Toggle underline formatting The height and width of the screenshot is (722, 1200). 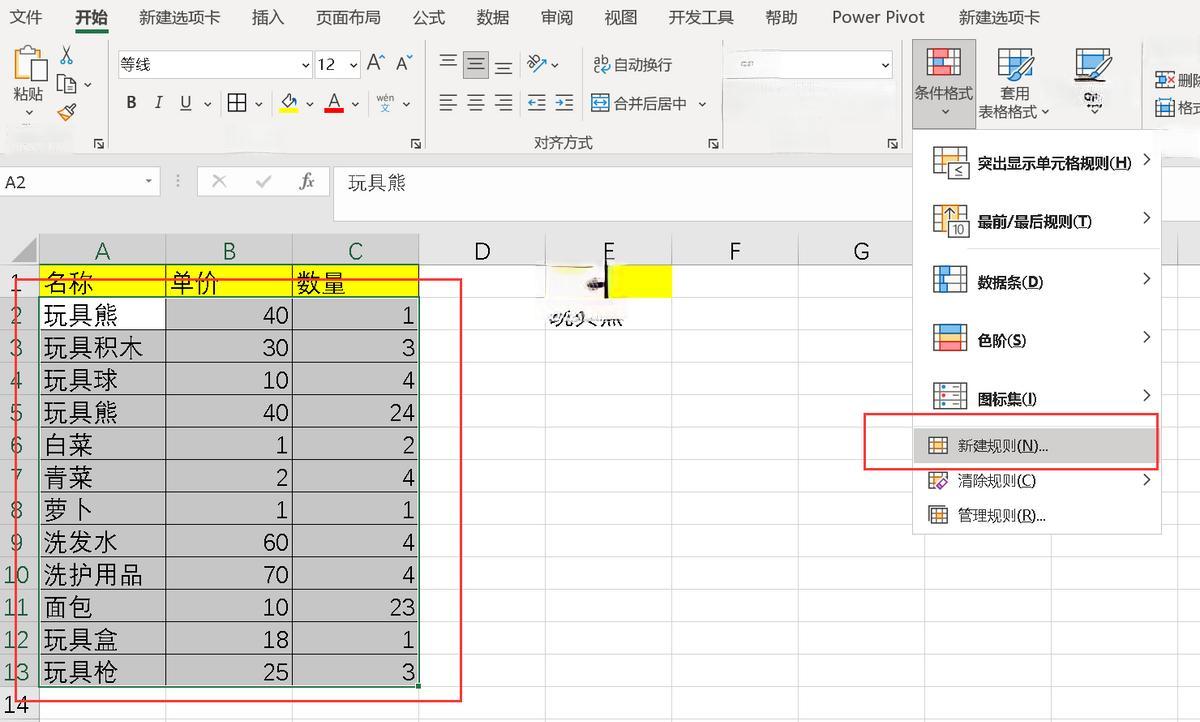(185, 101)
